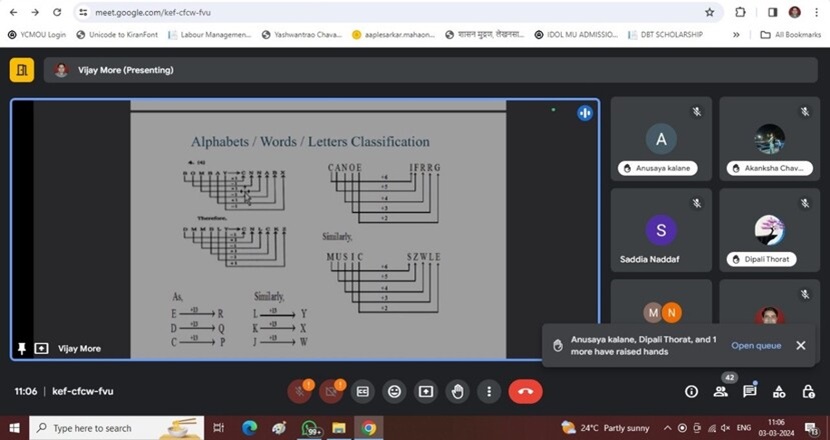830x440 pixels.
Task: Open Labour Management bookmark
Action: (x=210, y=34)
